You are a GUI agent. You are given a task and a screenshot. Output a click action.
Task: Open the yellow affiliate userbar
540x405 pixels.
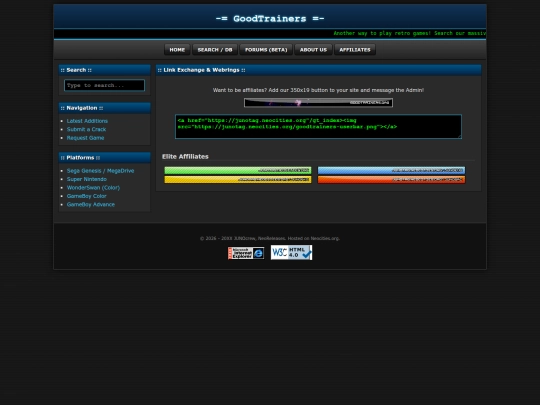point(238,179)
